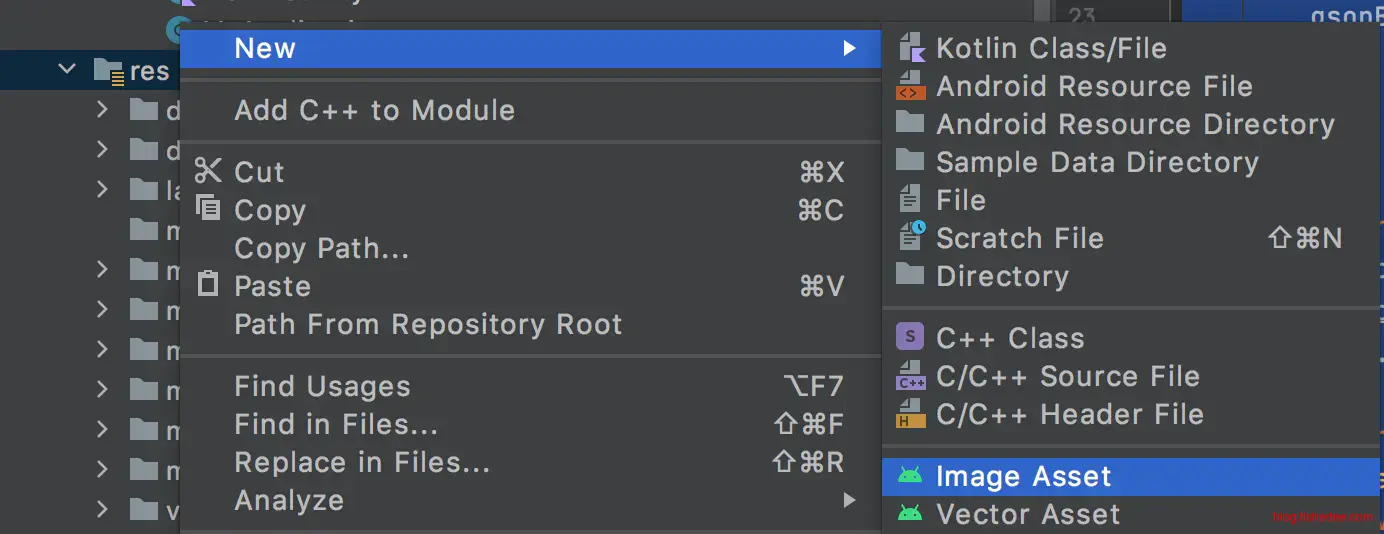Image resolution: width=1384 pixels, height=534 pixels.
Task: Click Path From Repository Root
Action: click(428, 324)
